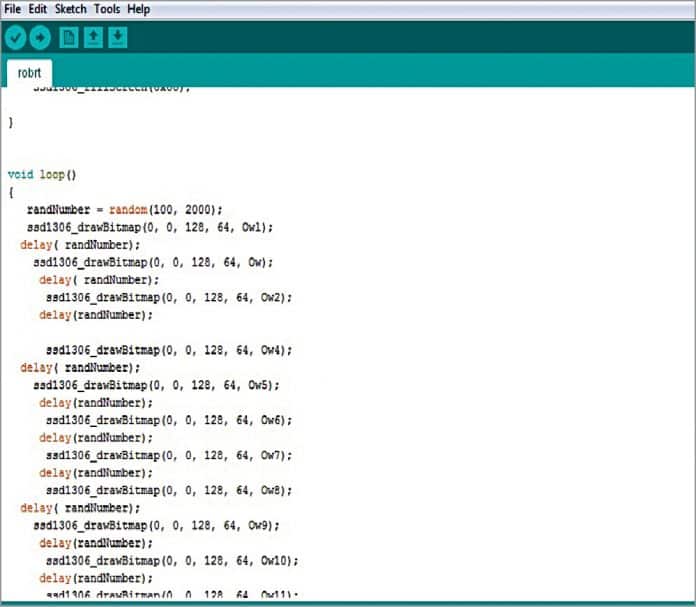Click the drawBitmap line ending with Ow10
This screenshot has width=696, height=607.
171,560
